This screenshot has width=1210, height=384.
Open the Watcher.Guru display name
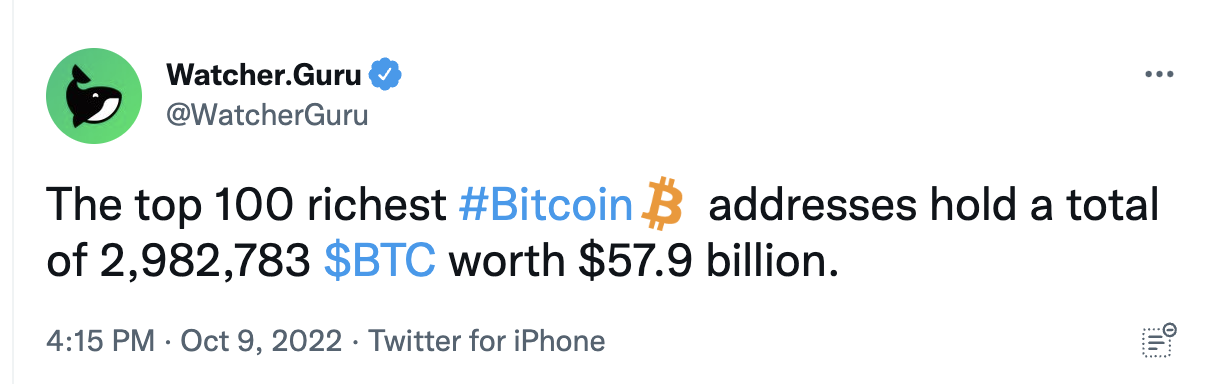pos(265,75)
